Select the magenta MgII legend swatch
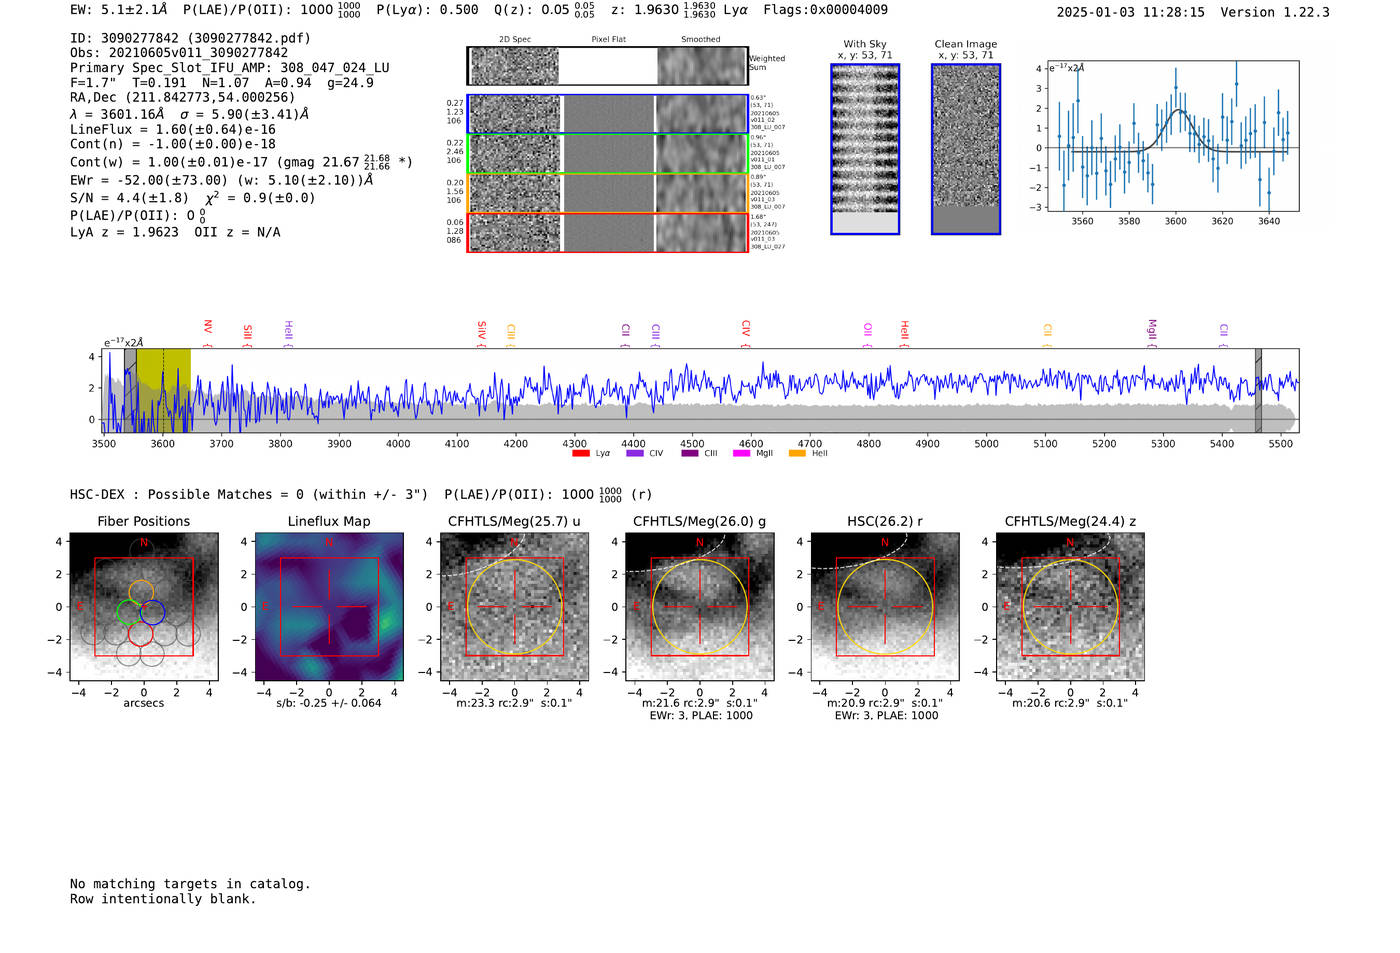 pyautogui.click(x=742, y=453)
